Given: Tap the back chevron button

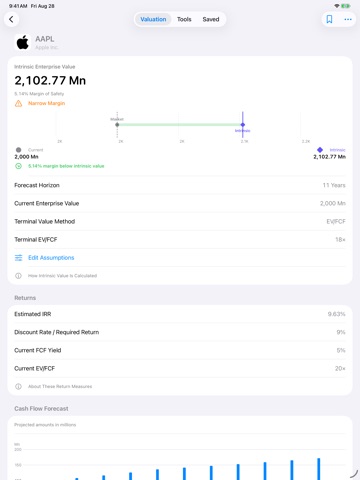Looking at the screenshot, I should [11, 19].
